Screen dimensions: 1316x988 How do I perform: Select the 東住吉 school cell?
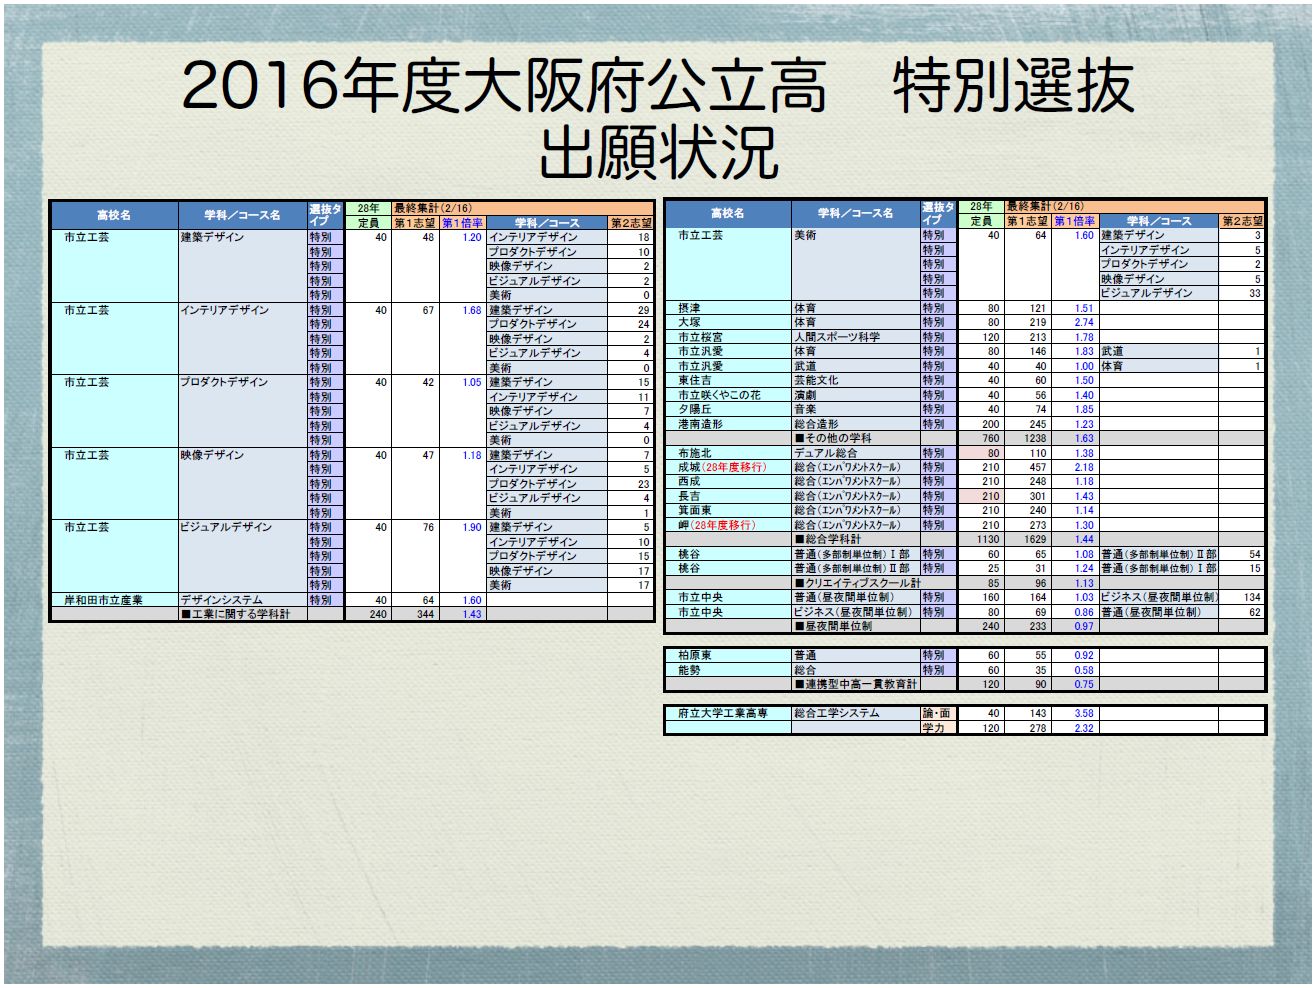(x=728, y=380)
